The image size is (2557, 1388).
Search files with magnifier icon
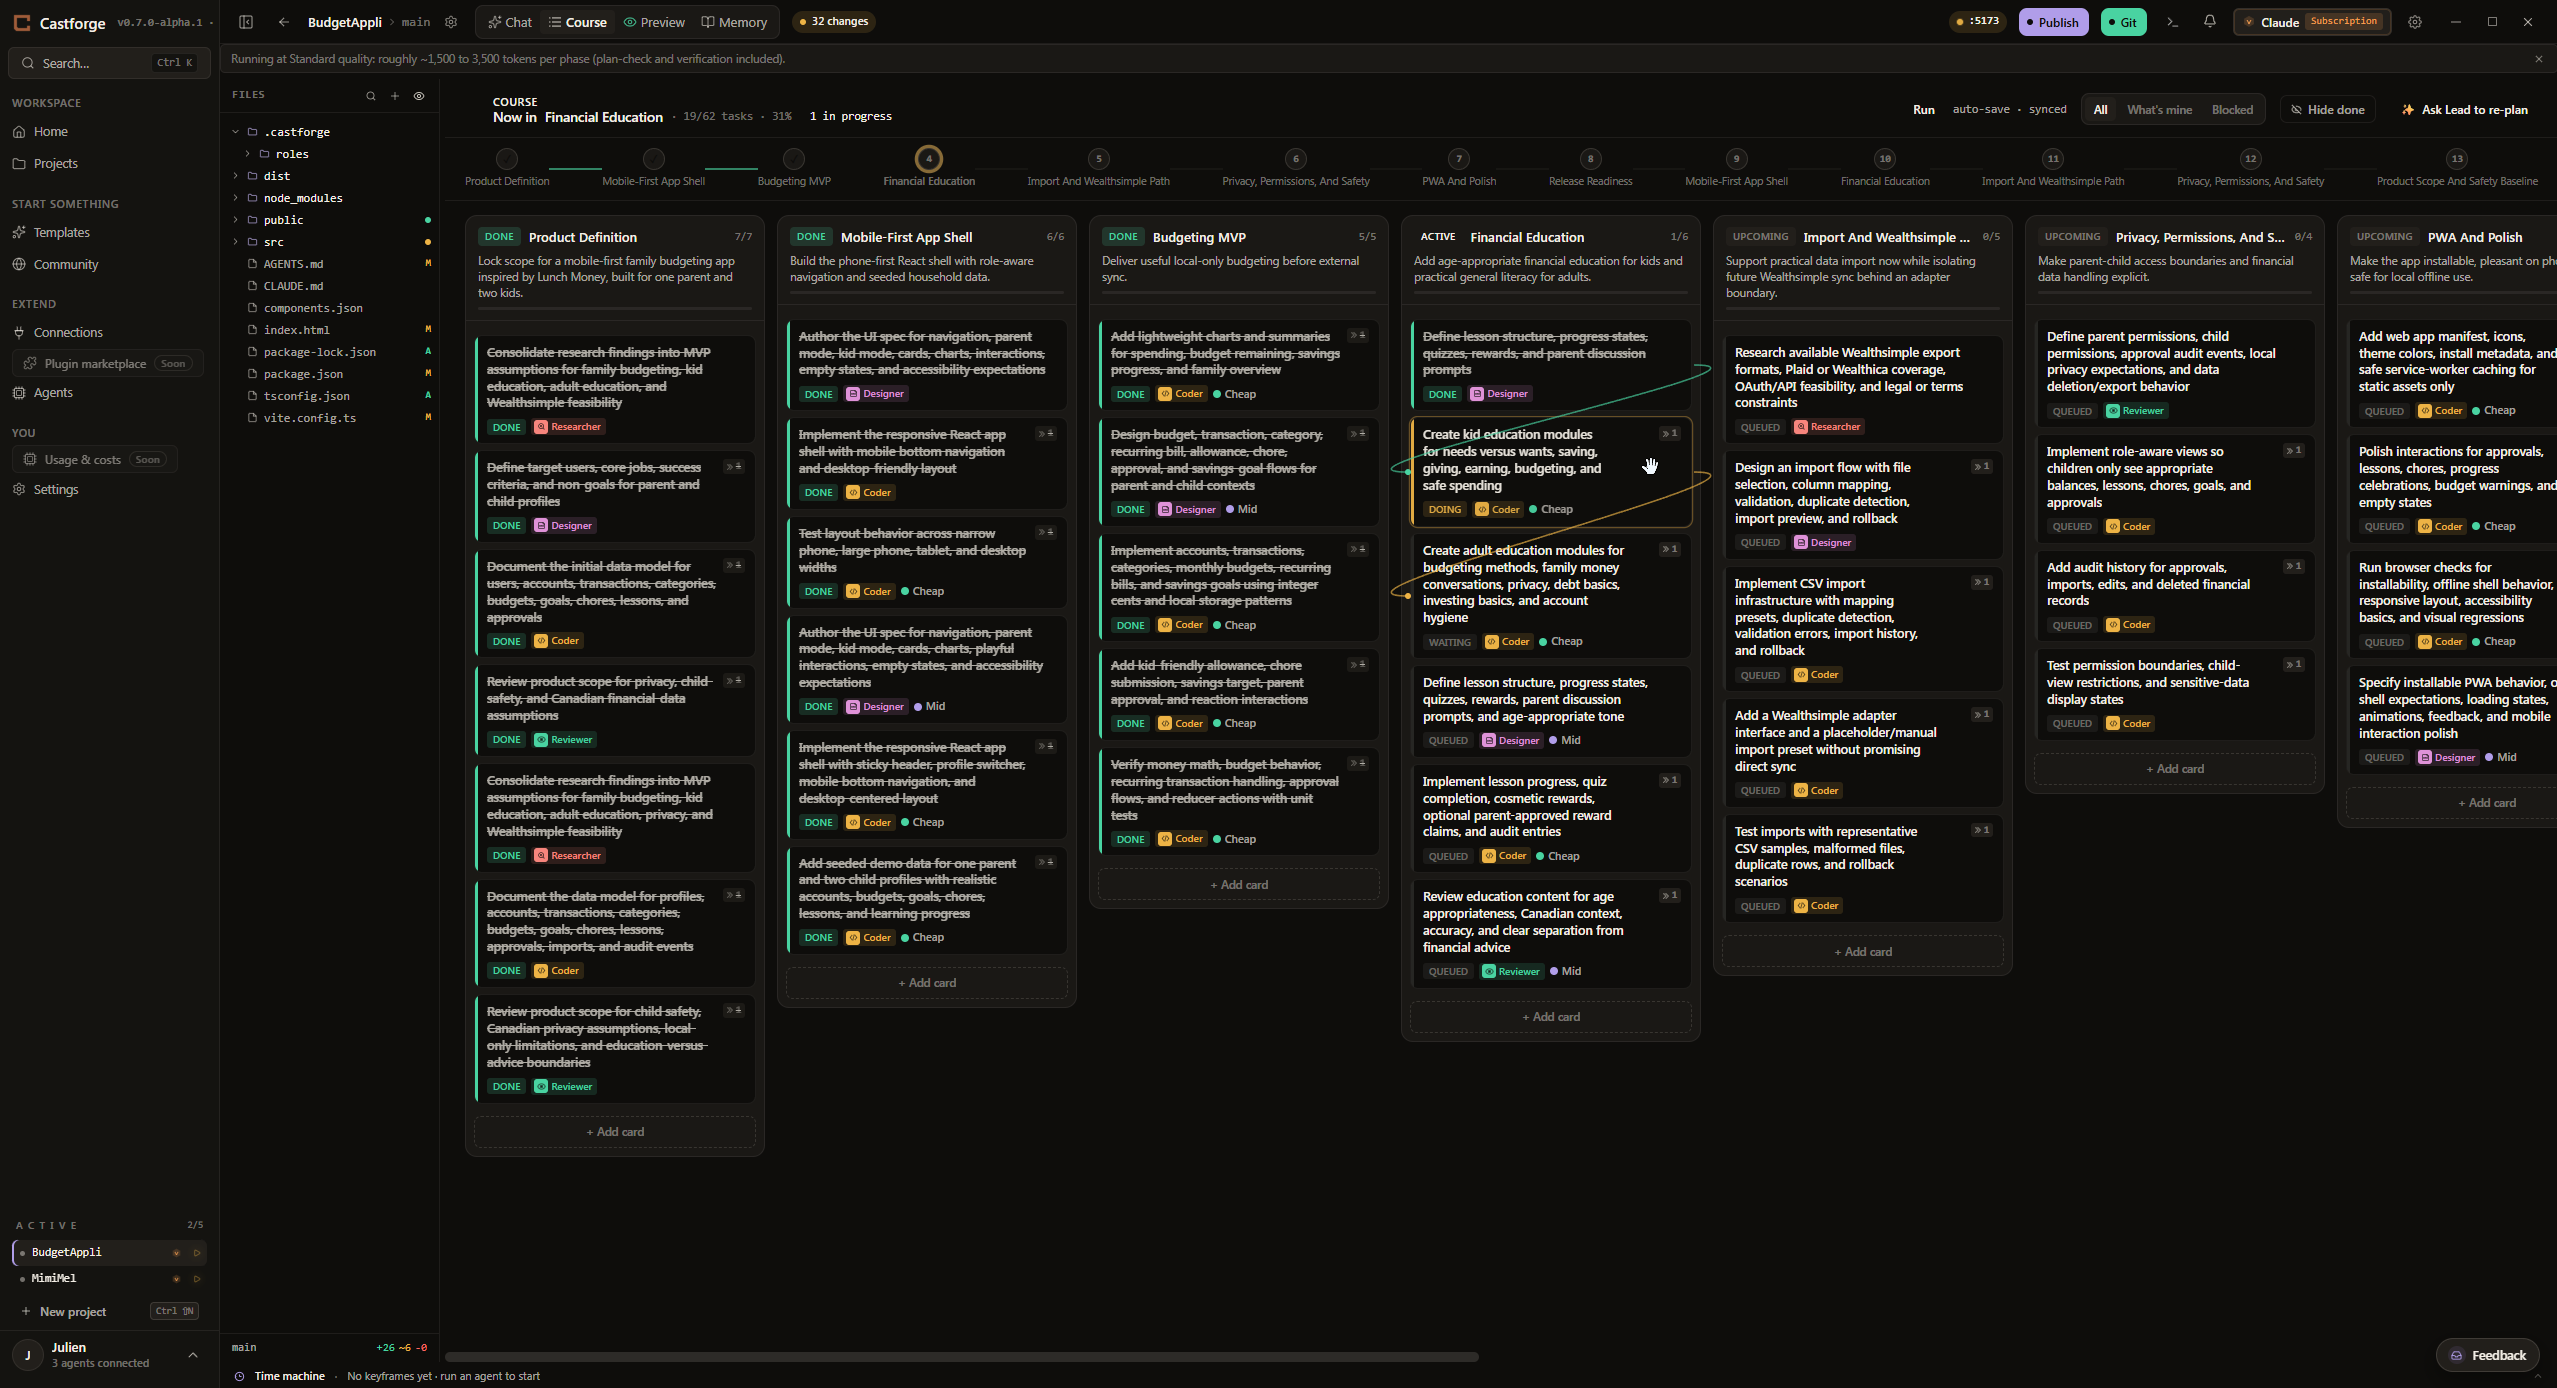click(x=371, y=96)
